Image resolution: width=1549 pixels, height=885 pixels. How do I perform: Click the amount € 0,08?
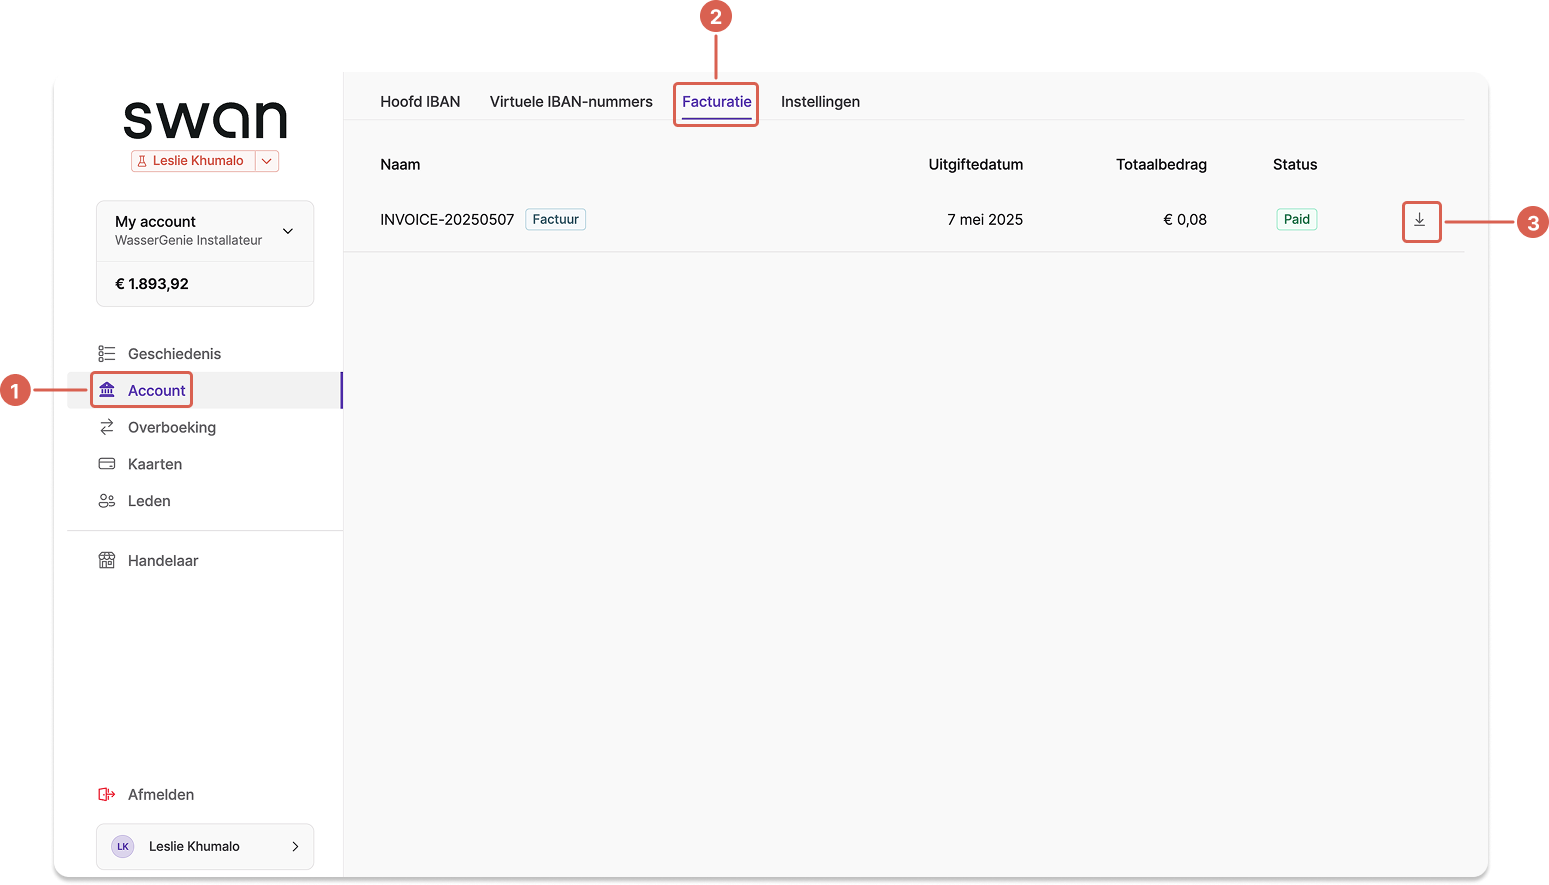click(1185, 220)
